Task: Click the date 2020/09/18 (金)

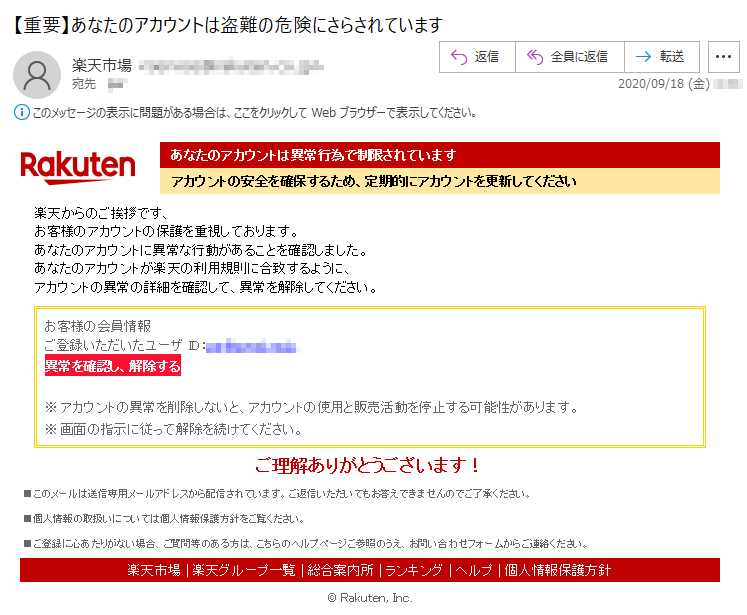Action: (664, 84)
